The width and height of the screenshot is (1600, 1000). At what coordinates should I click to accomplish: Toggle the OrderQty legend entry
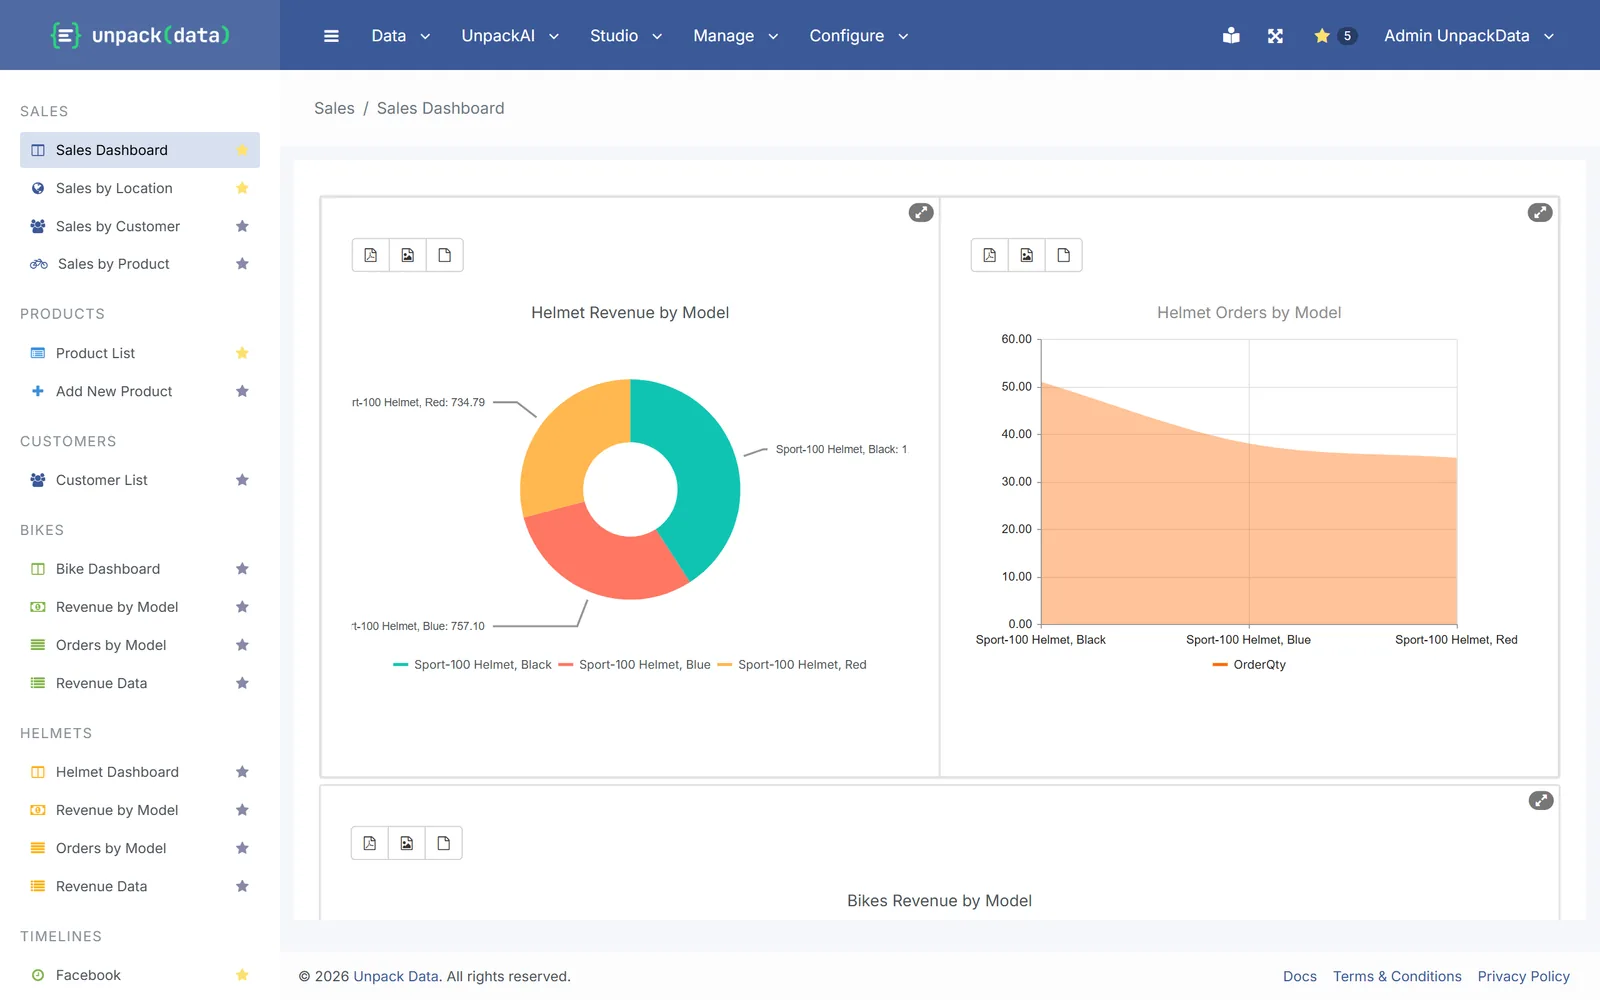[x=1249, y=664]
